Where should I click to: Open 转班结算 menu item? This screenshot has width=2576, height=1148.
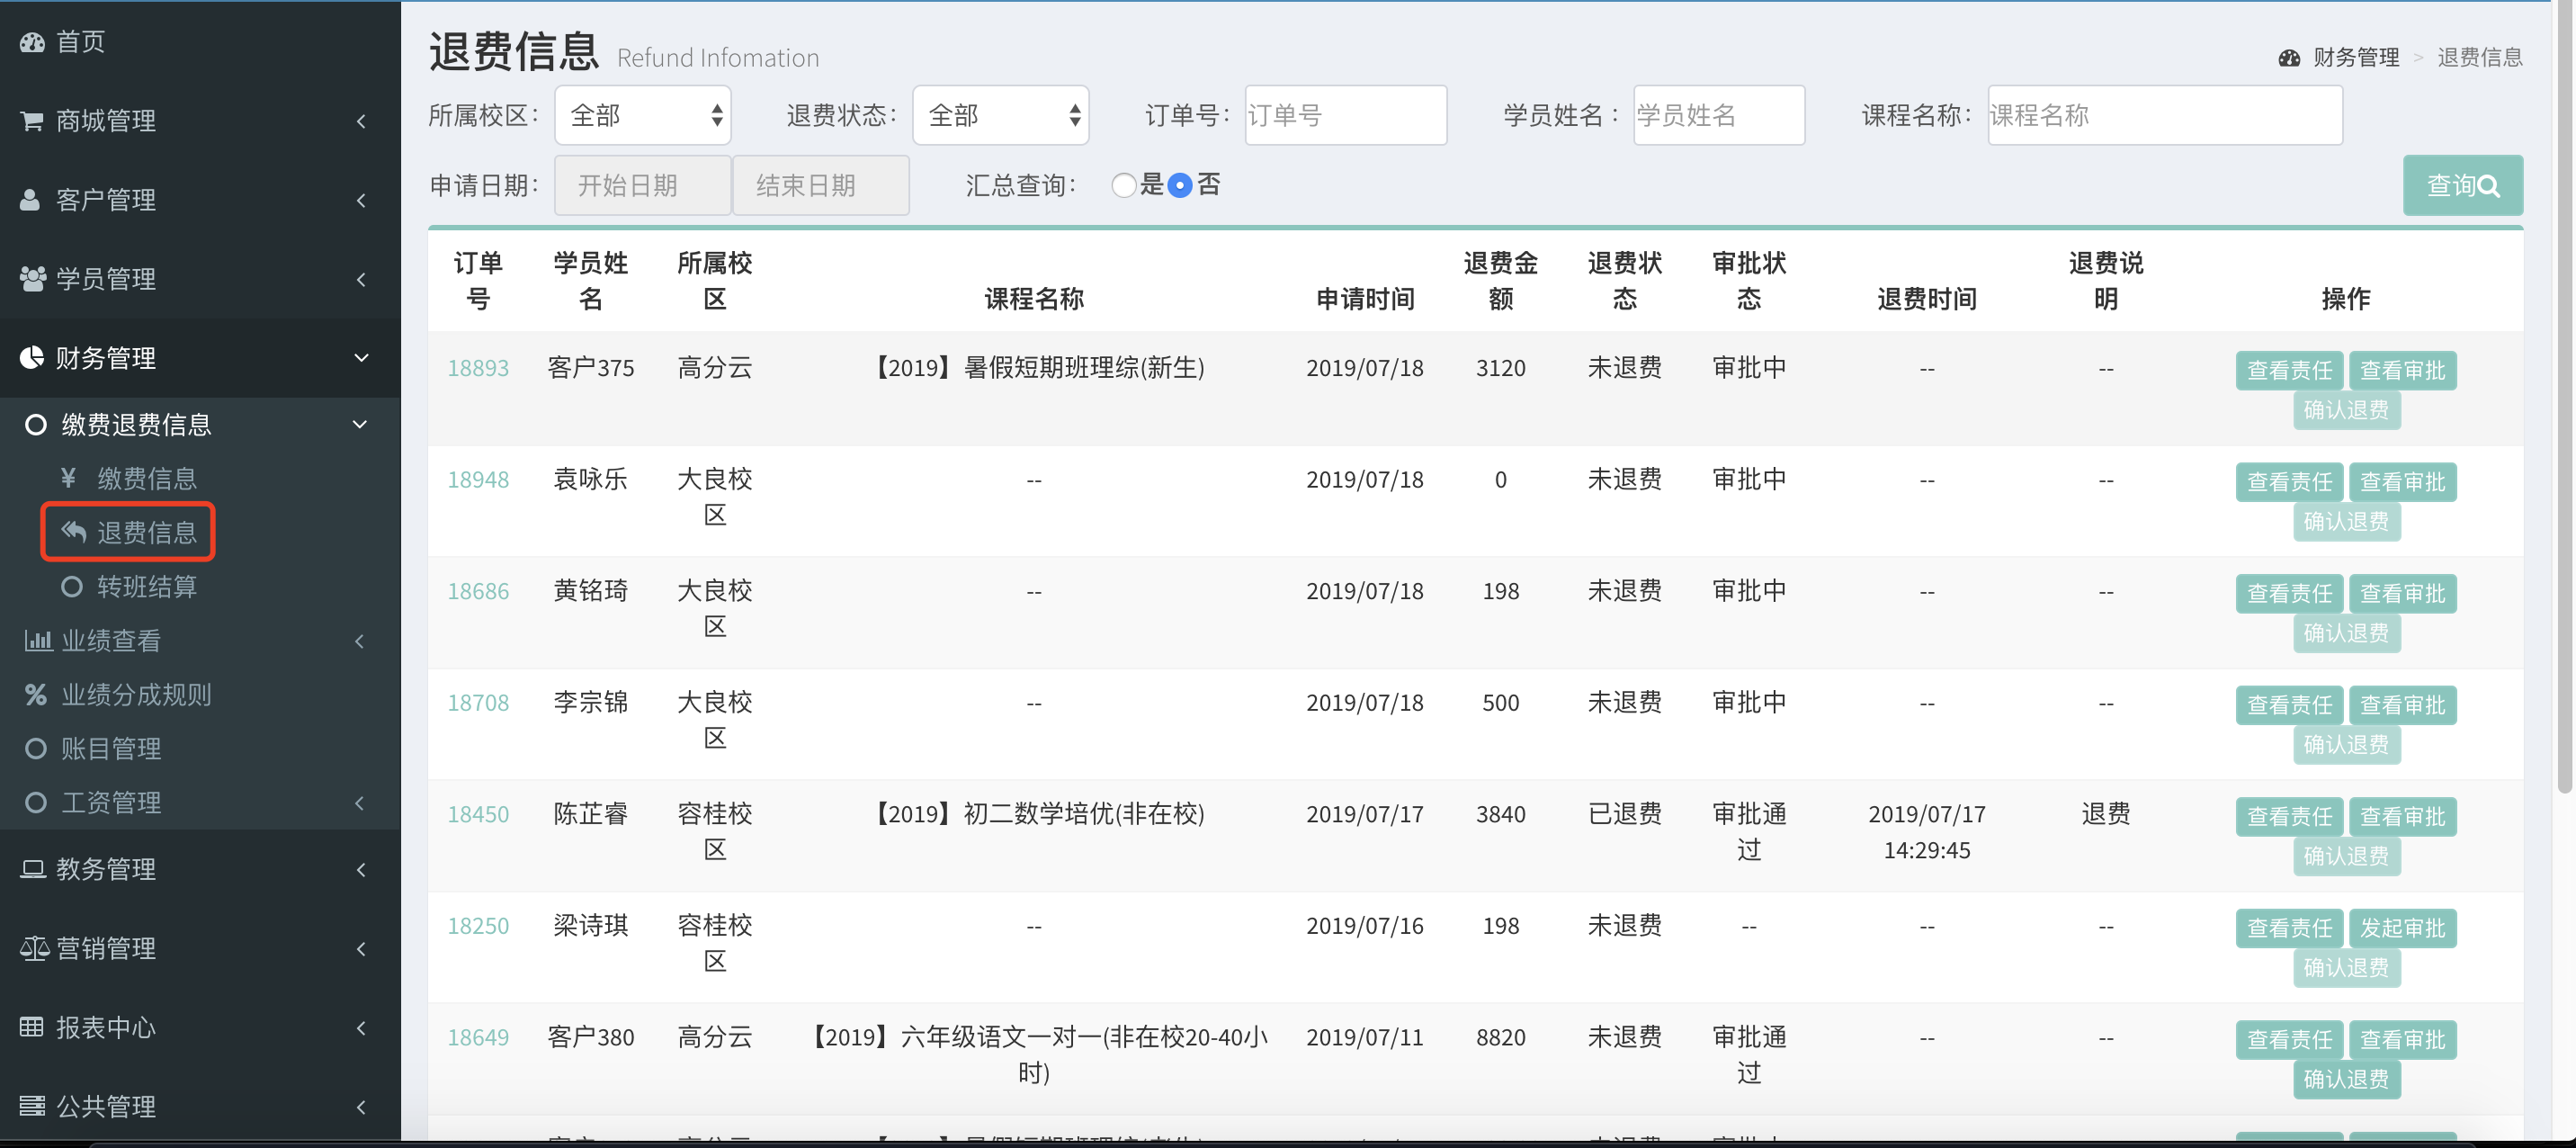[x=146, y=587]
